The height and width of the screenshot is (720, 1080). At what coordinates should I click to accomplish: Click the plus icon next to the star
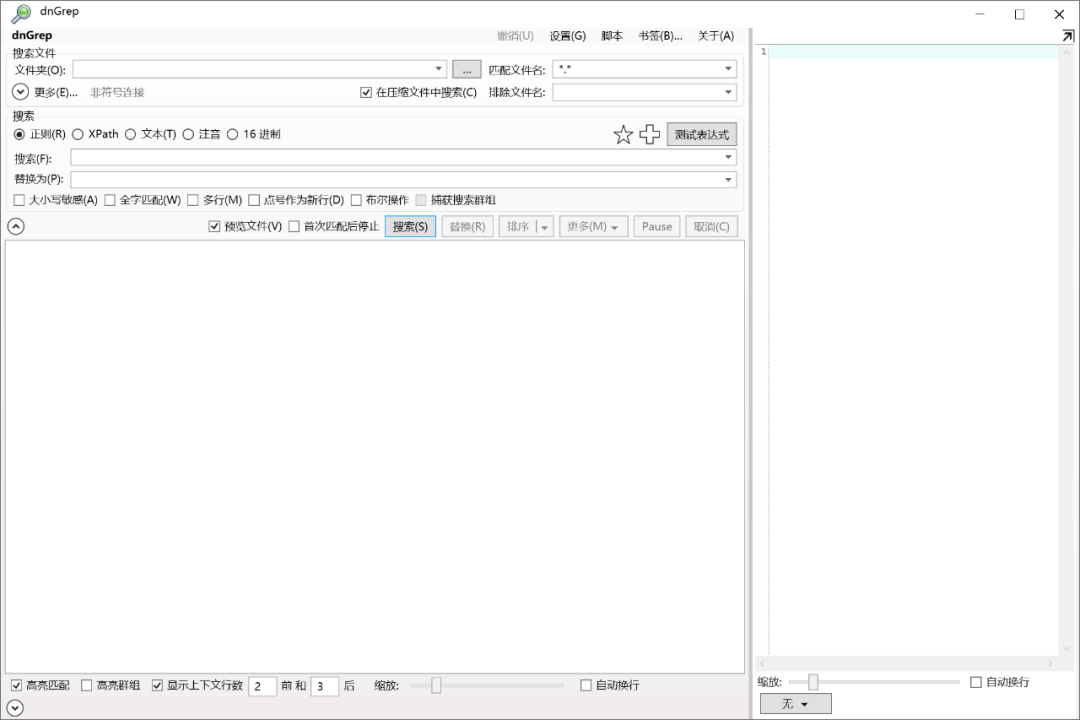pyautogui.click(x=649, y=133)
